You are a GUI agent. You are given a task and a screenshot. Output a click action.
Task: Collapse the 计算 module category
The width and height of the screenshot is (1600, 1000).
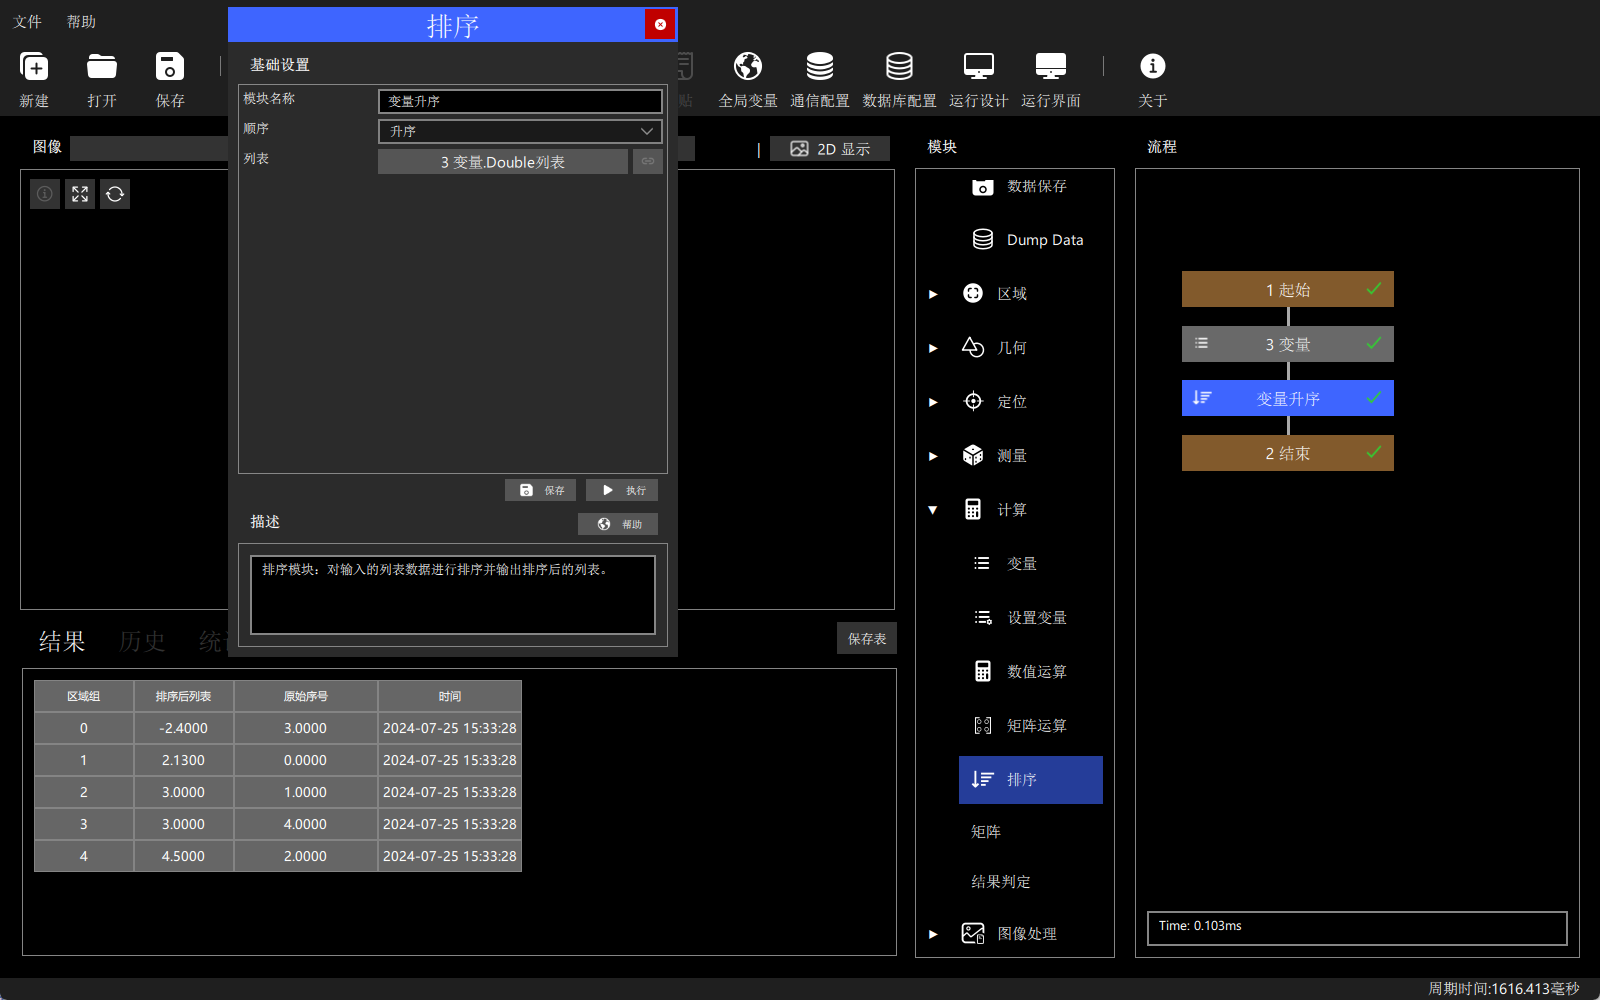(x=933, y=510)
